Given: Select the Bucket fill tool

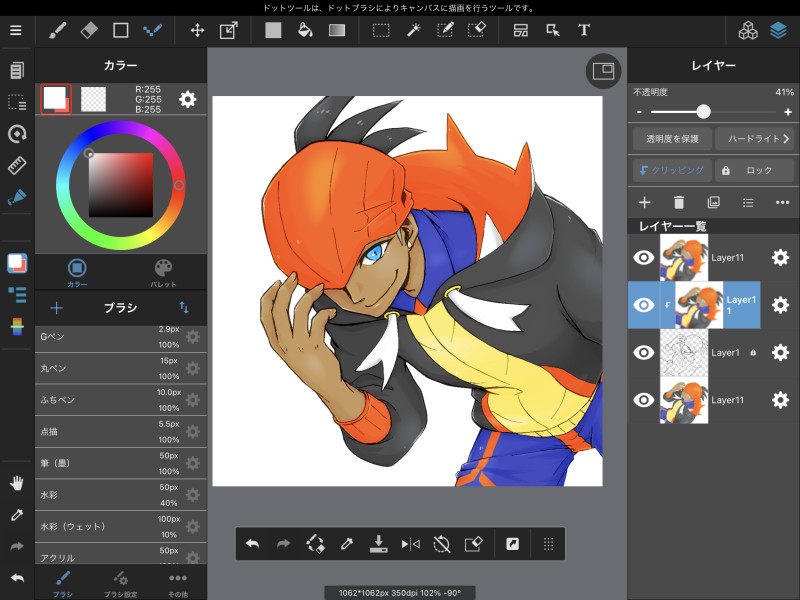Looking at the screenshot, I should coord(305,30).
